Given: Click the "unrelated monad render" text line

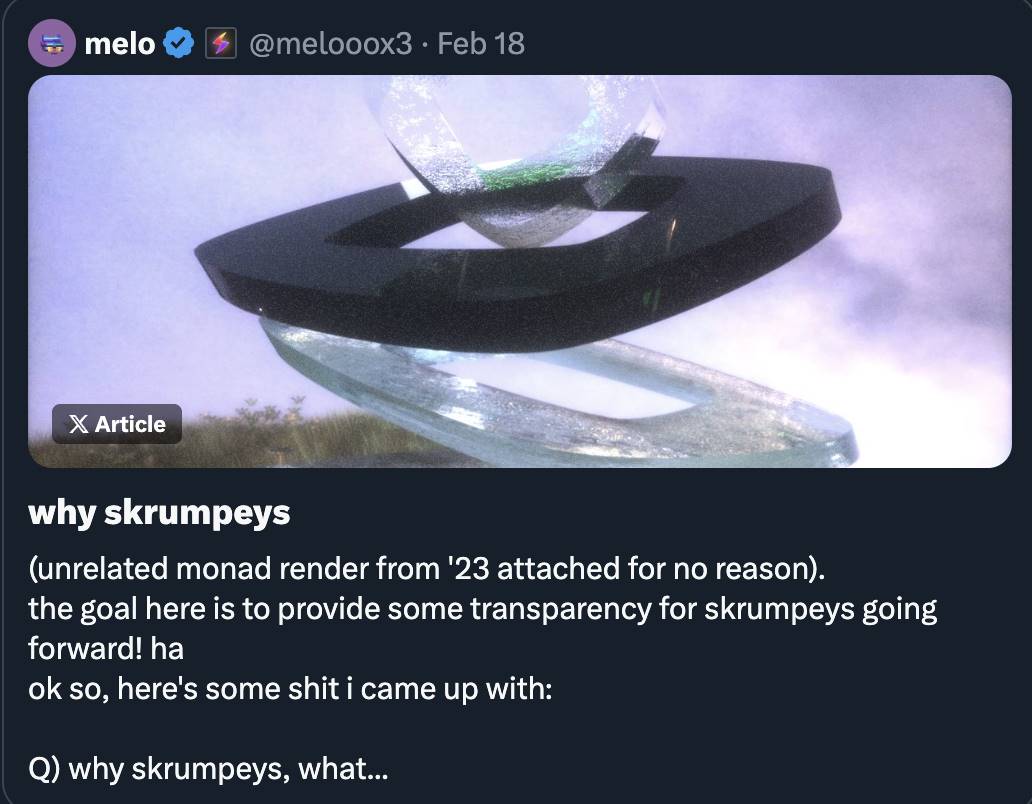Looking at the screenshot, I should click(x=427, y=569).
